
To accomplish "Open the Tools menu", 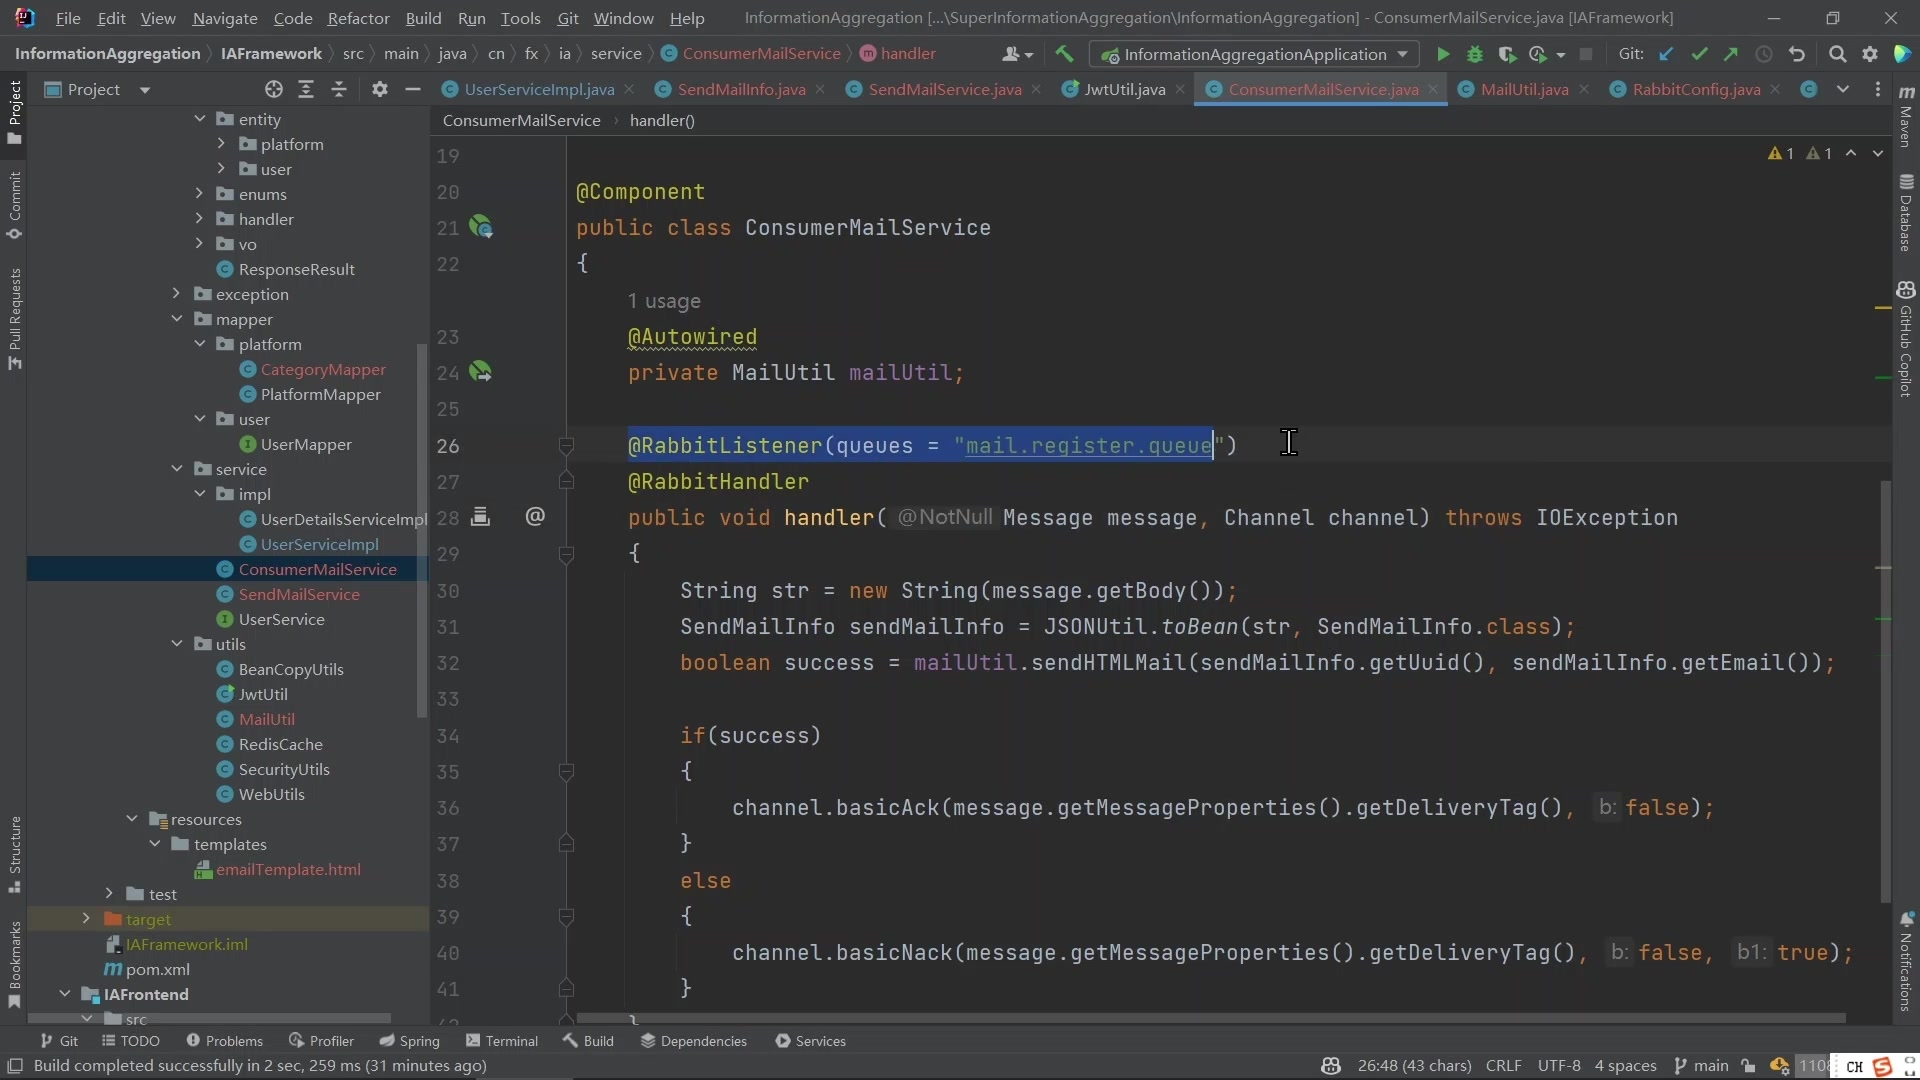I will 520,18.
